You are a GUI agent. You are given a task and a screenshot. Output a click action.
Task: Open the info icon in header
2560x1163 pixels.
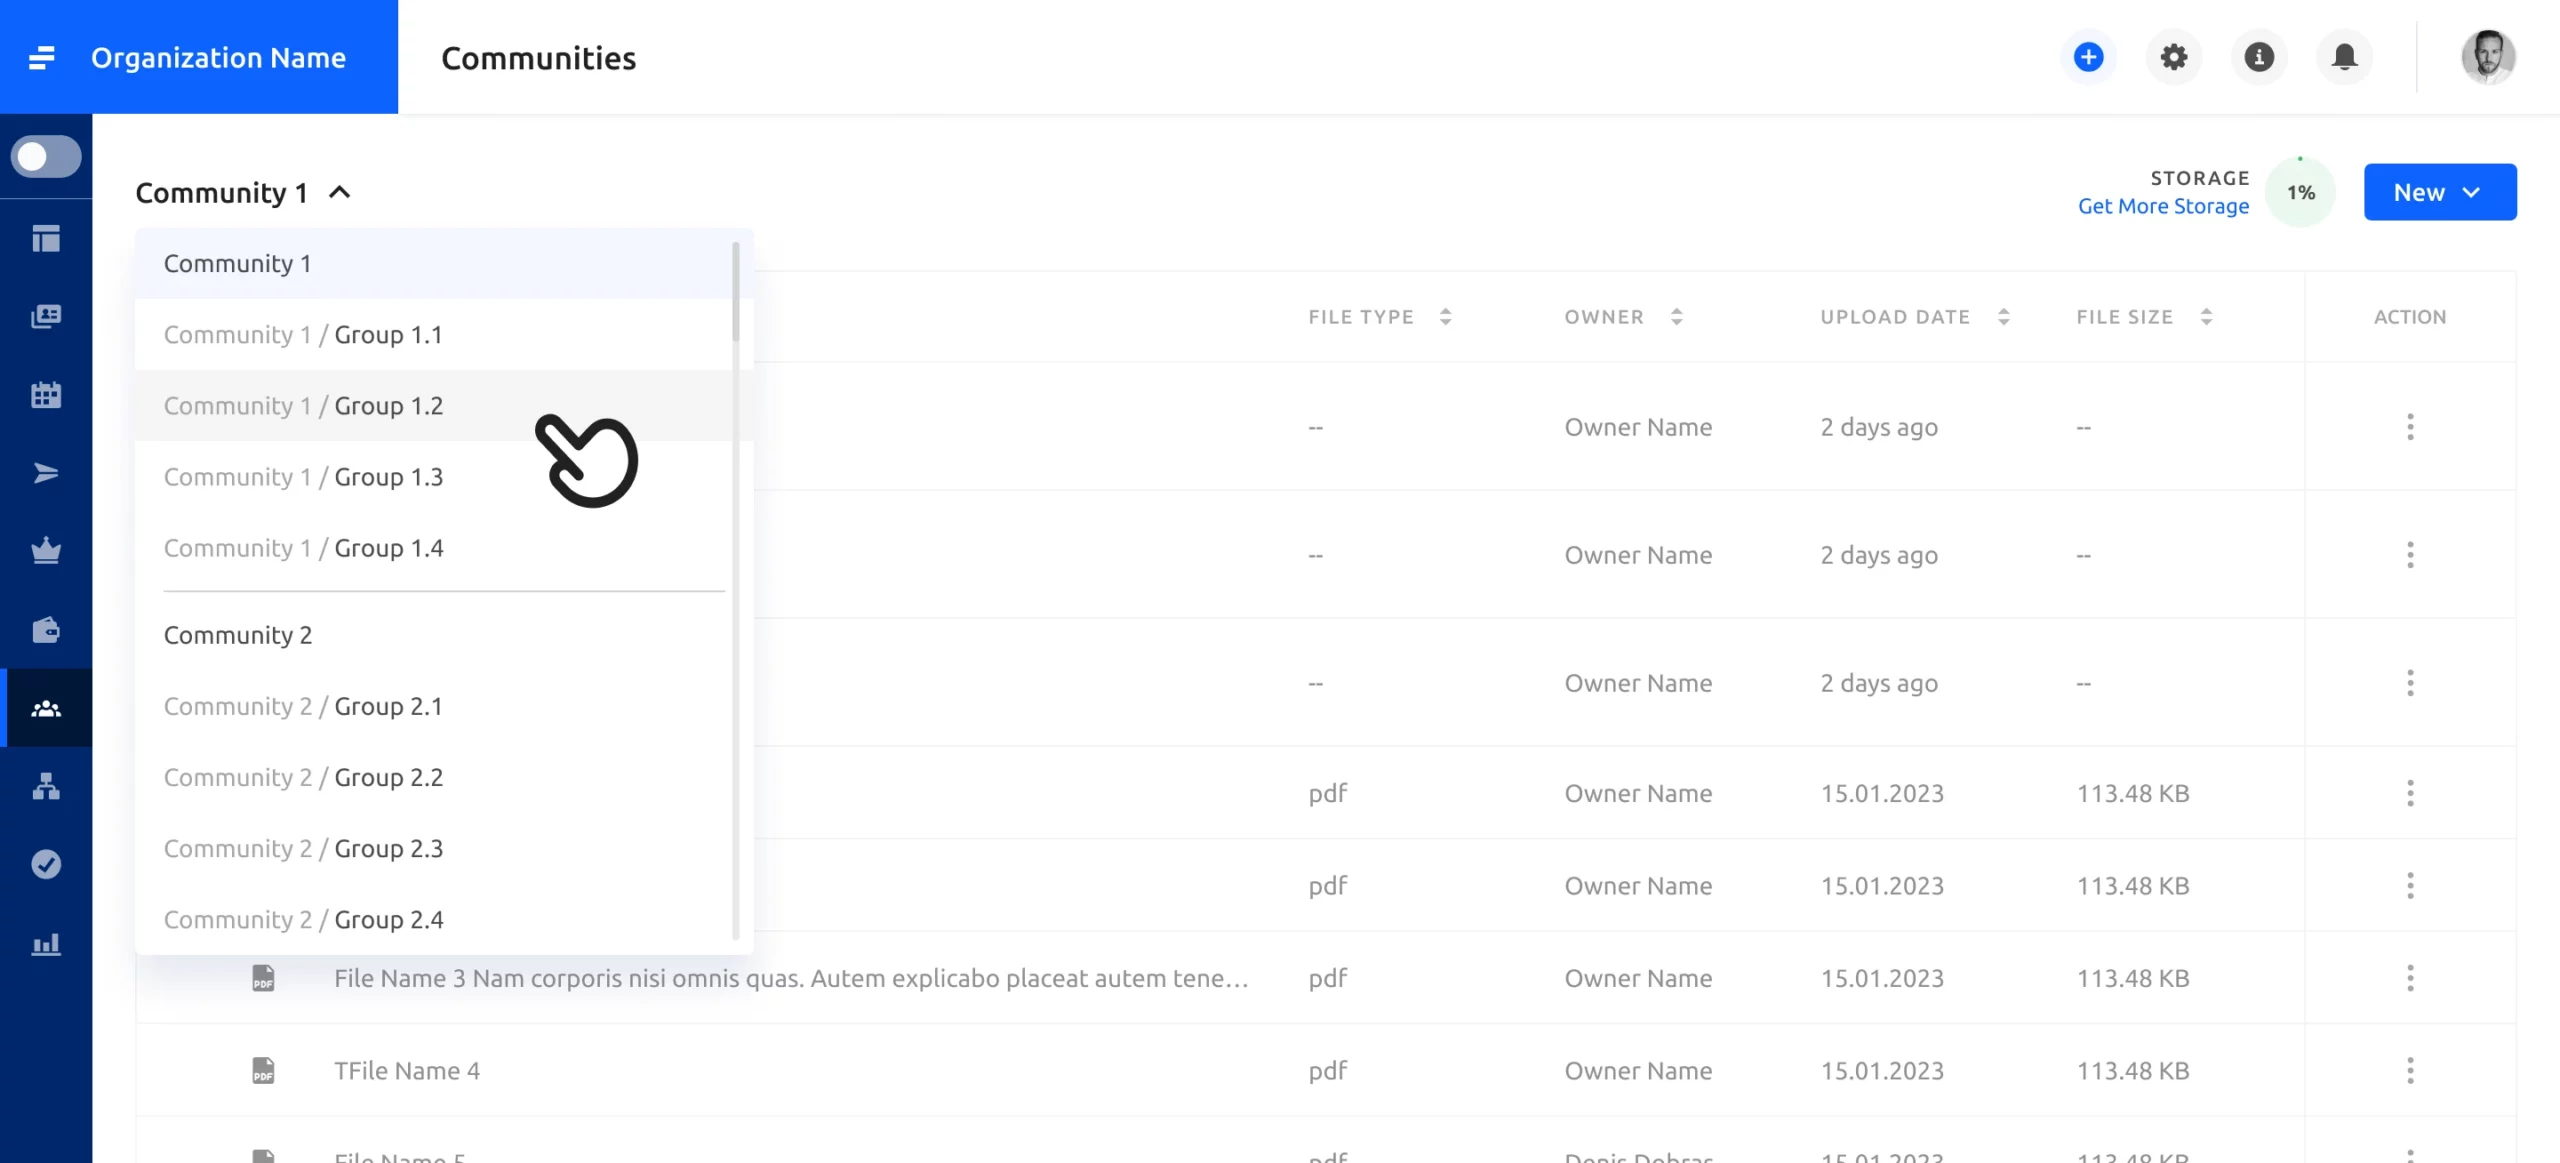pos(2258,57)
